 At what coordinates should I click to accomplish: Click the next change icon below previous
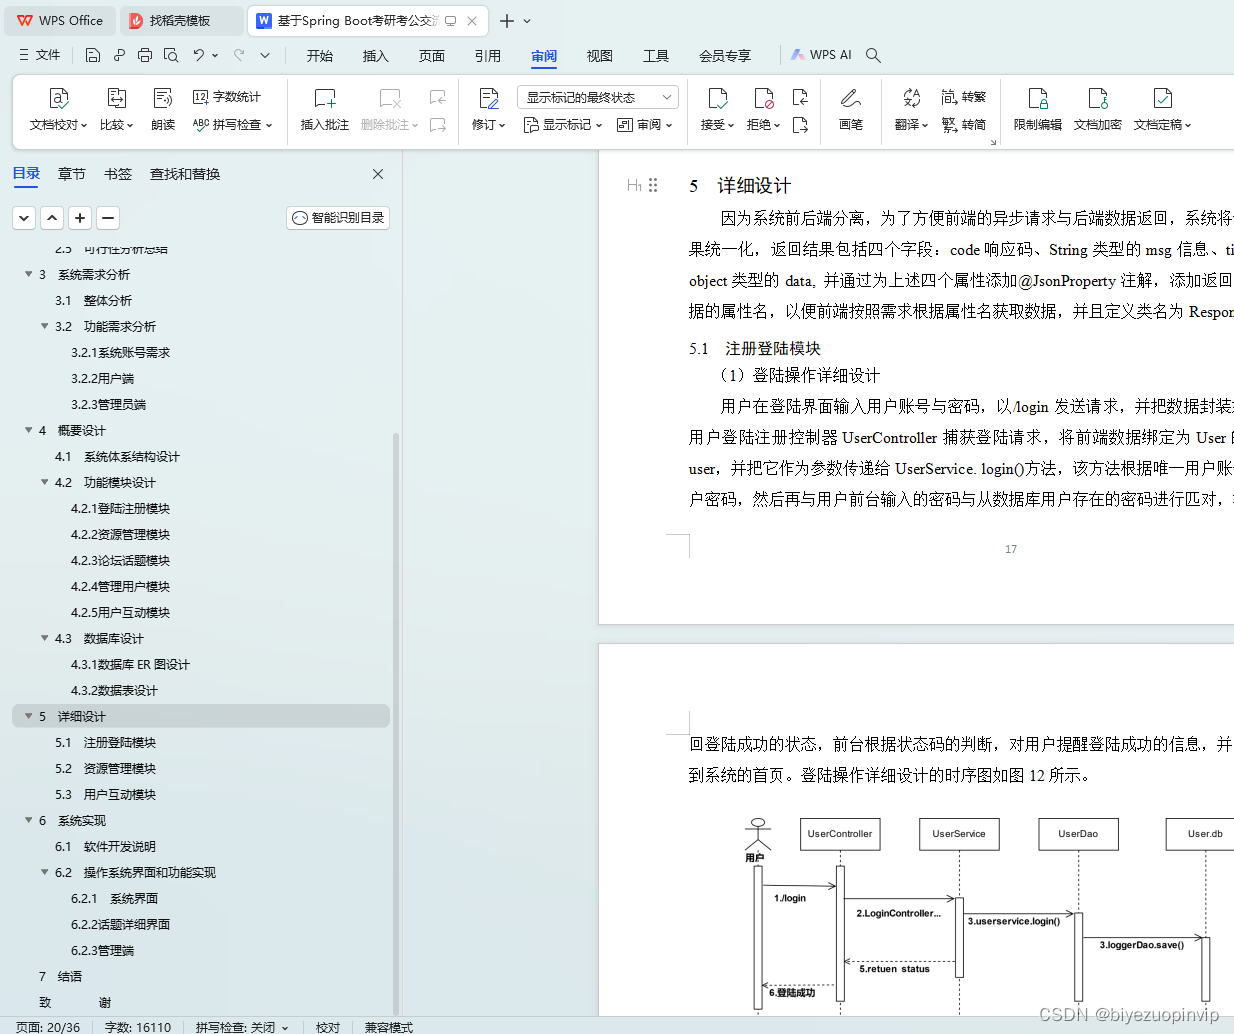pos(800,125)
